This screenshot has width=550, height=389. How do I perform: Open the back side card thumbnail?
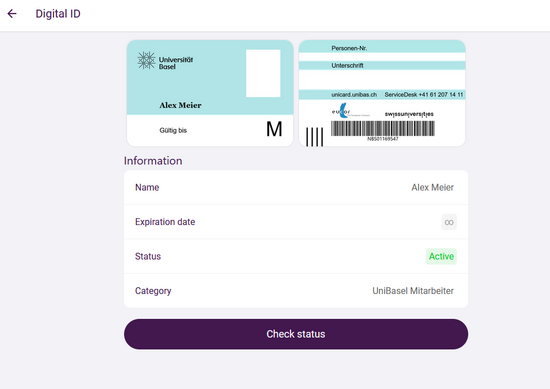[382, 93]
